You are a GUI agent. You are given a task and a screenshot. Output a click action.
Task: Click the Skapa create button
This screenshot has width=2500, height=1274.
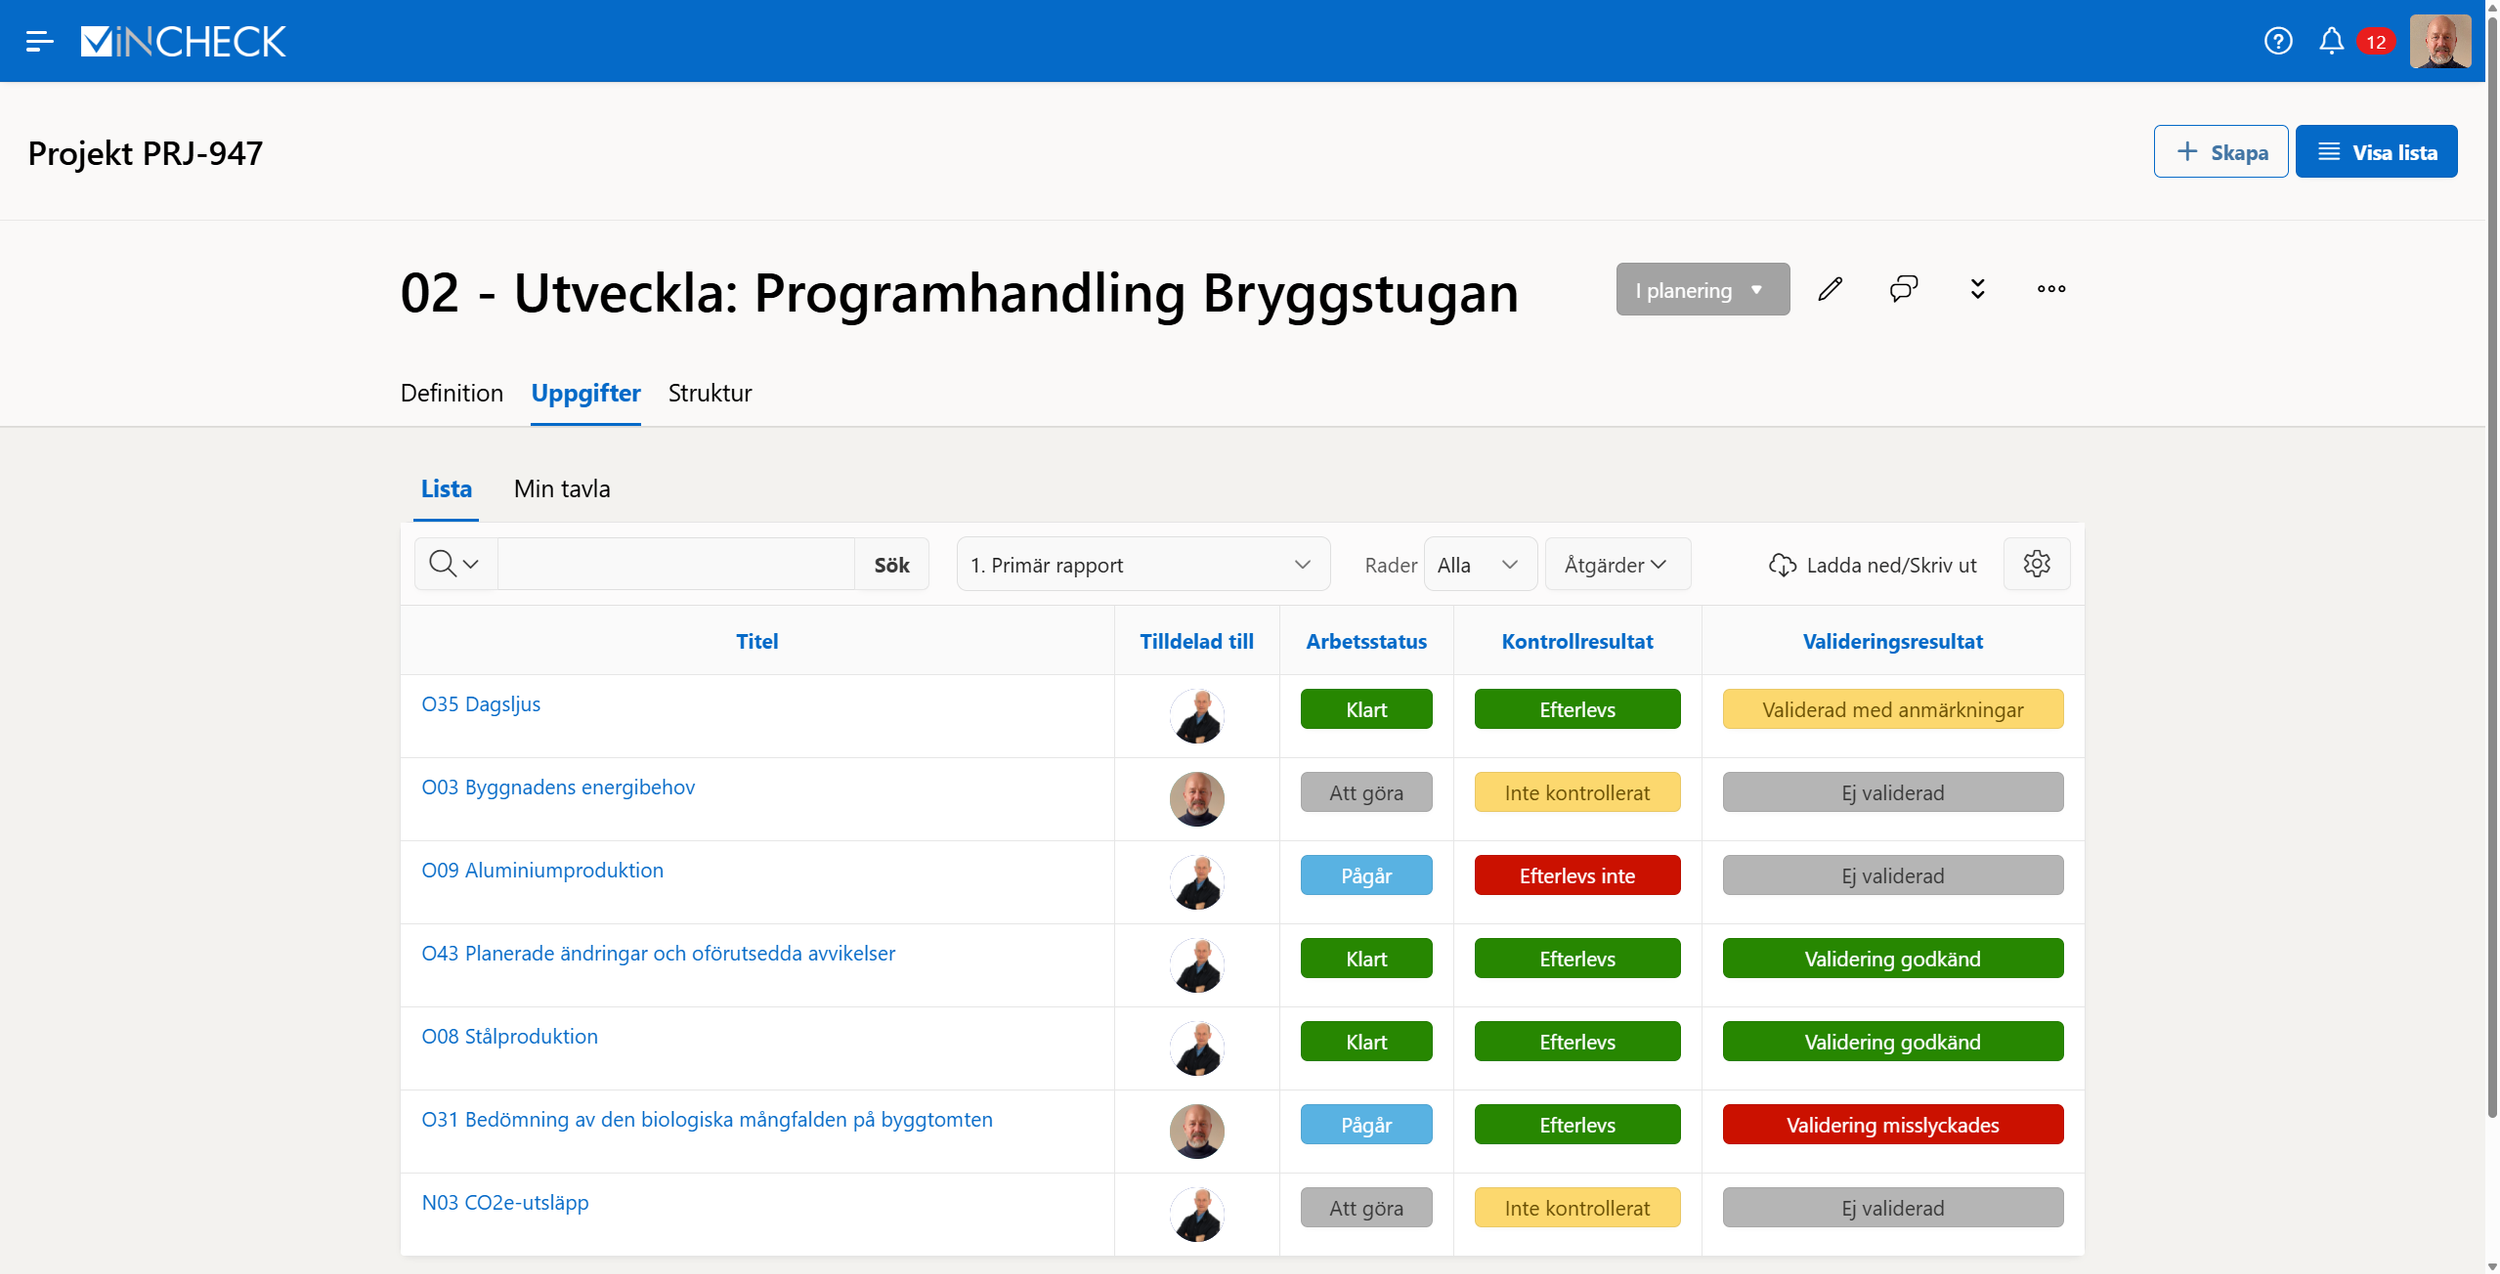click(2220, 152)
